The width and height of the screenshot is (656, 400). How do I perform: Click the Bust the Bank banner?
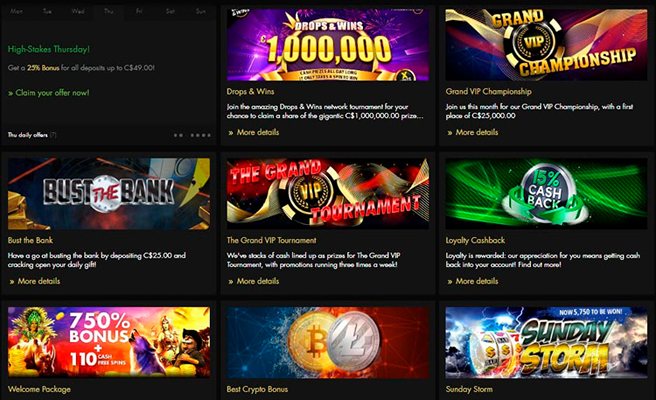[x=109, y=194]
